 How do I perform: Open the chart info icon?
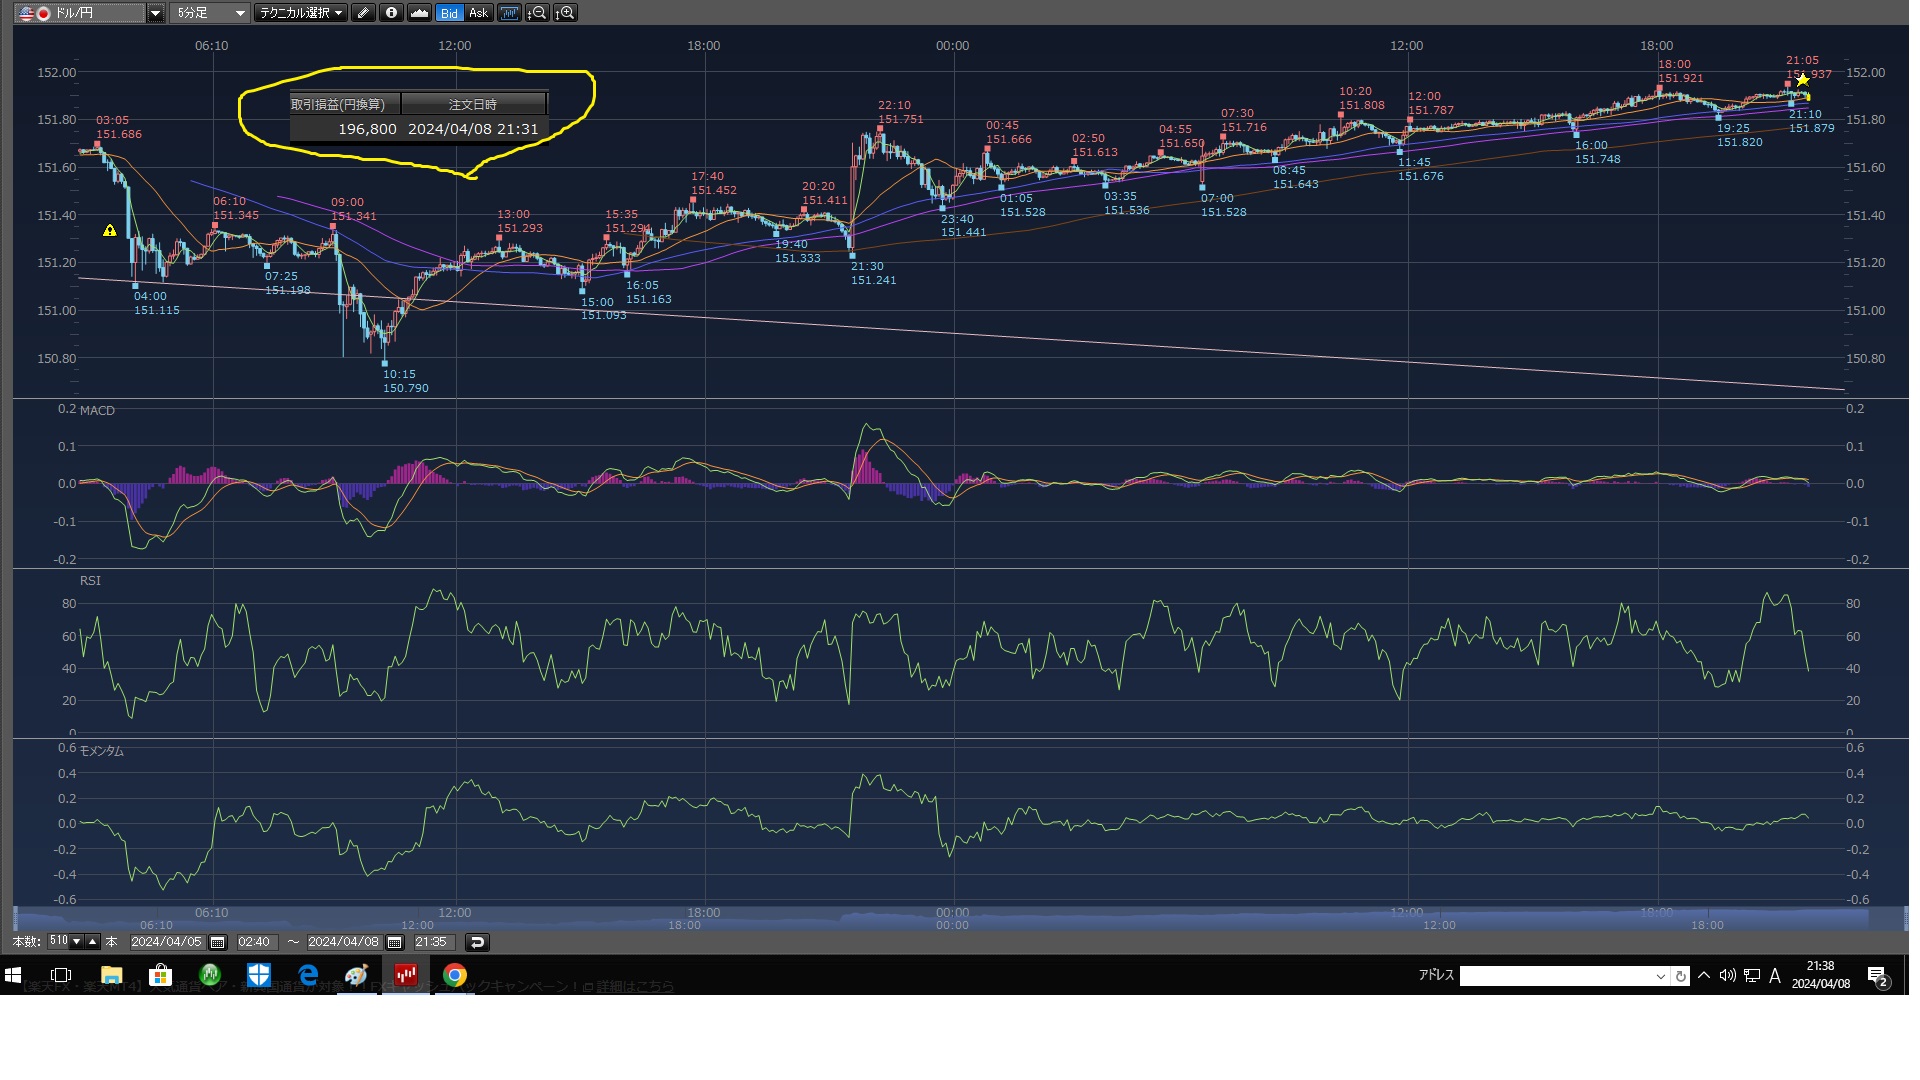(391, 13)
